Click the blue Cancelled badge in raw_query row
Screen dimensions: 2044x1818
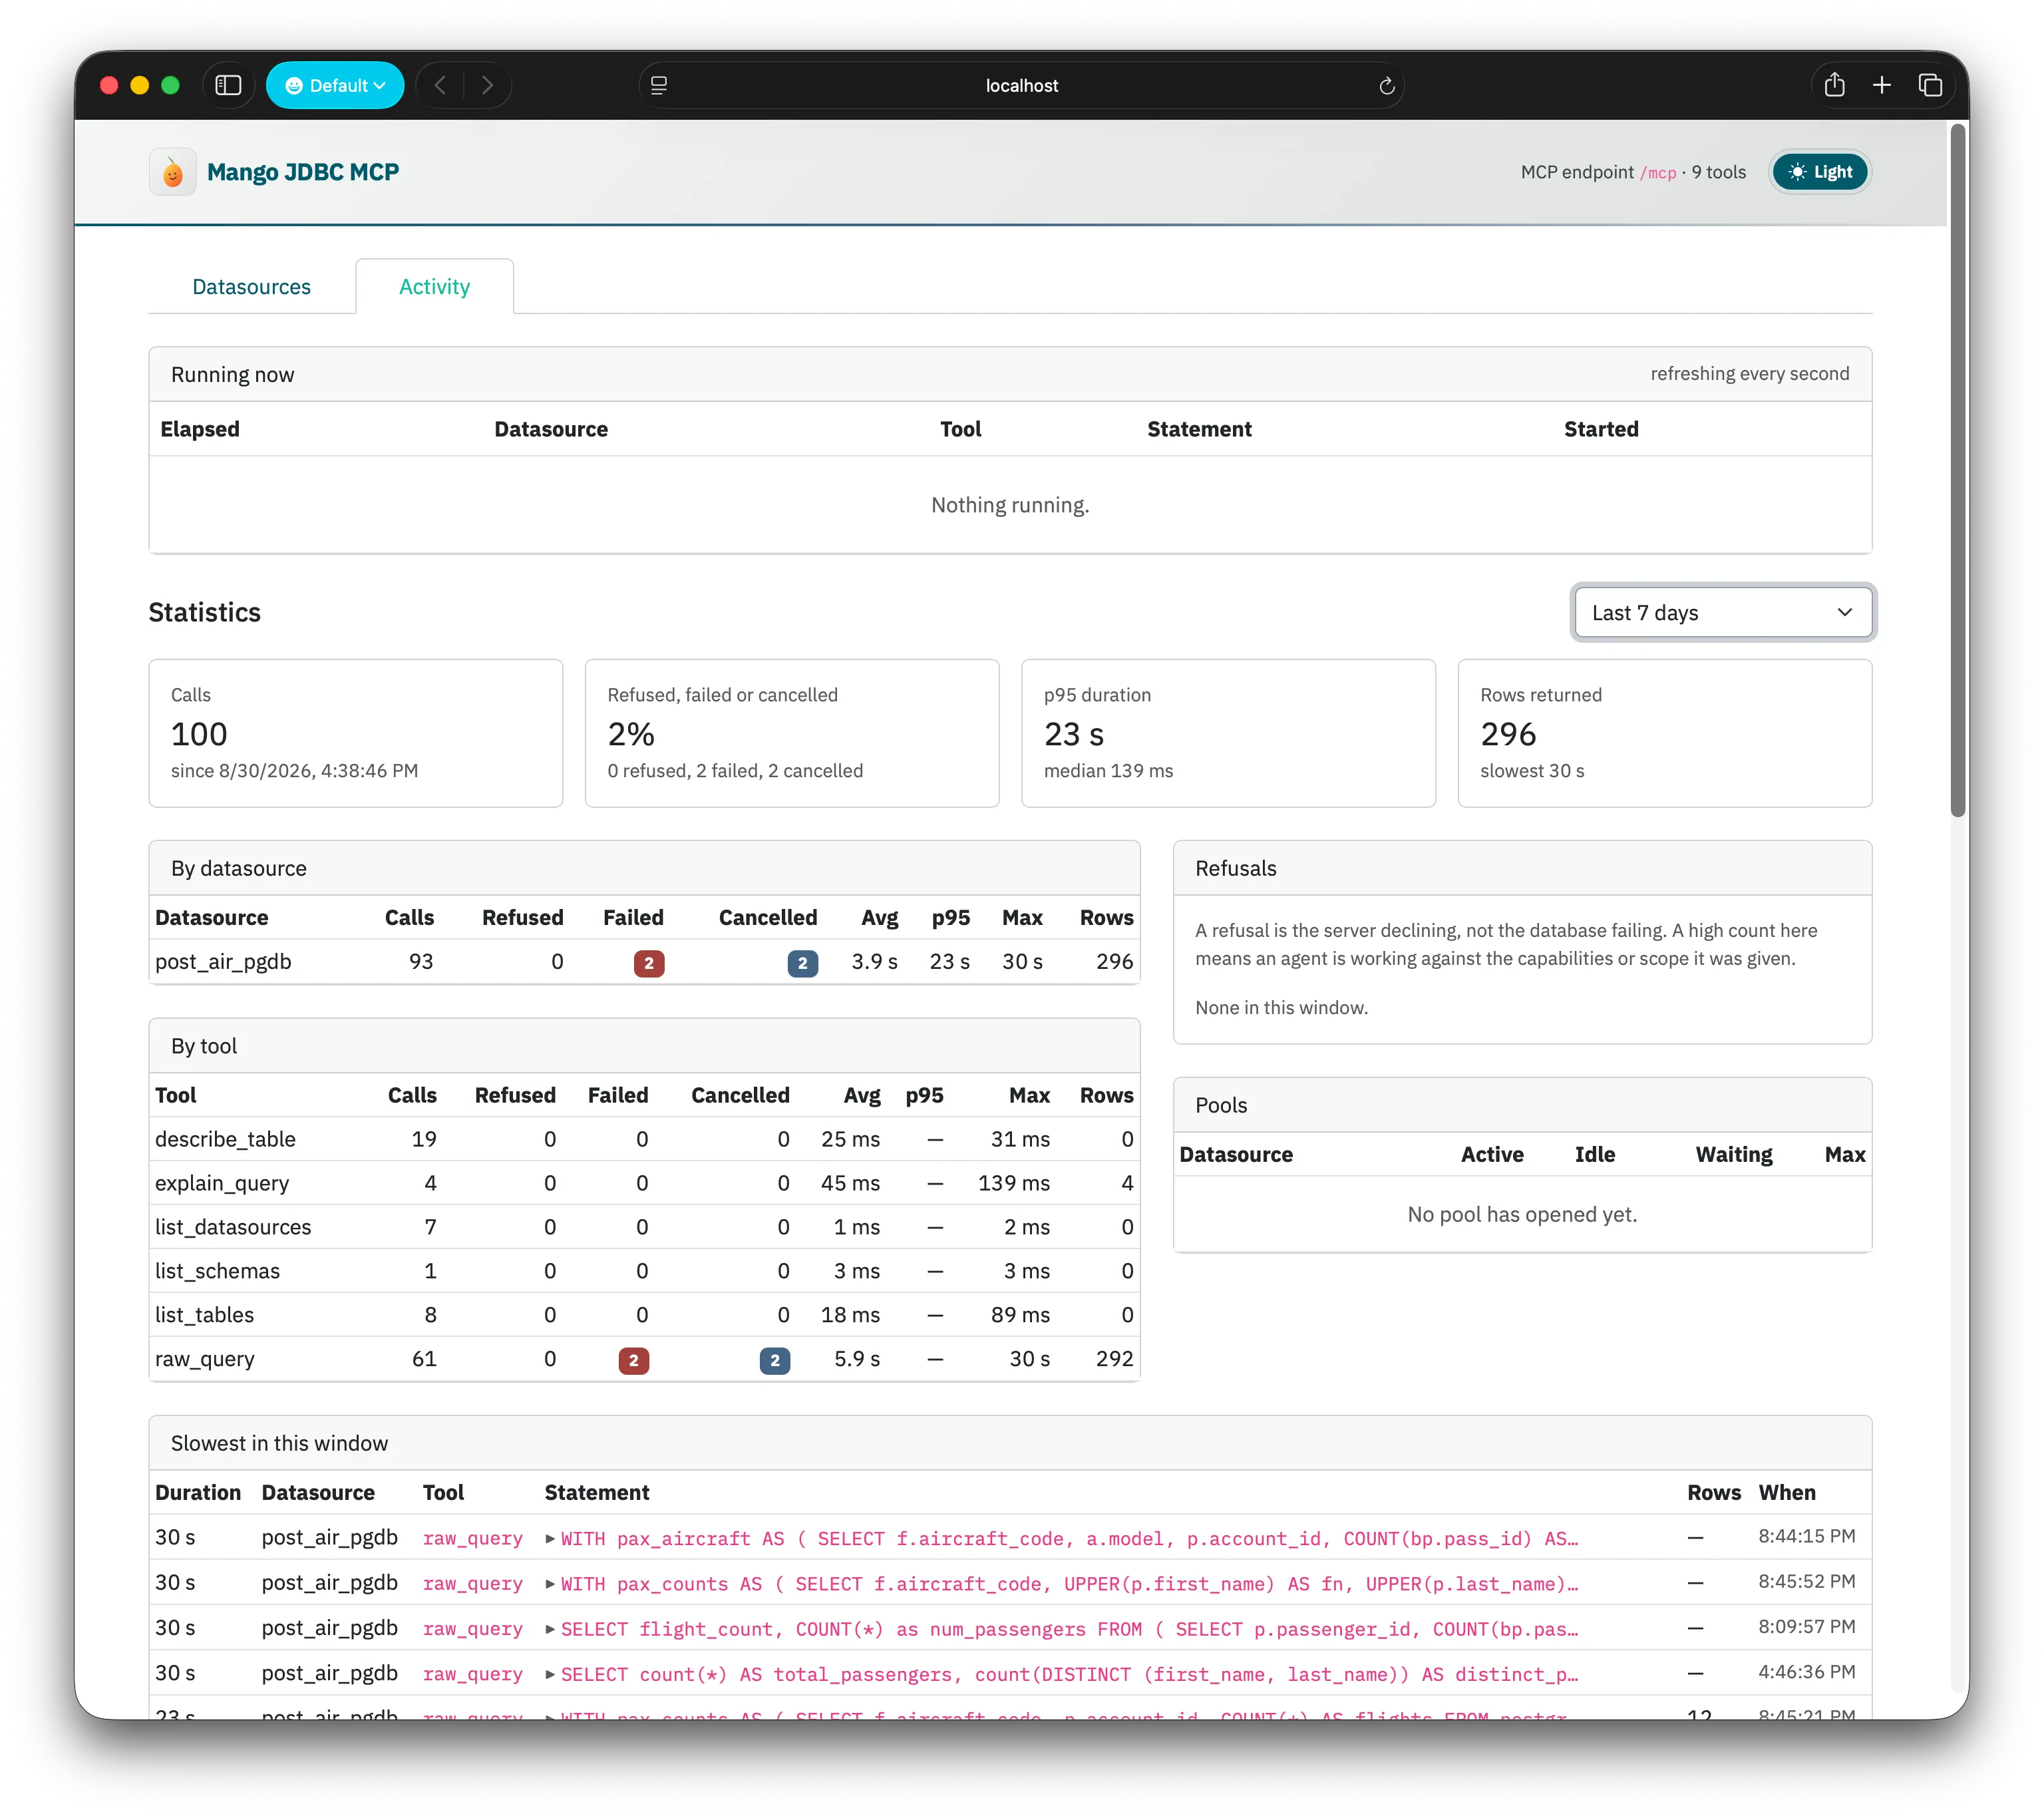pyautogui.click(x=775, y=1360)
